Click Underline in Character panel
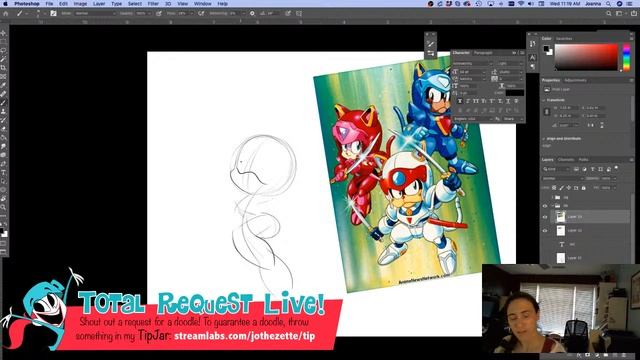The image size is (640, 360). [508, 101]
